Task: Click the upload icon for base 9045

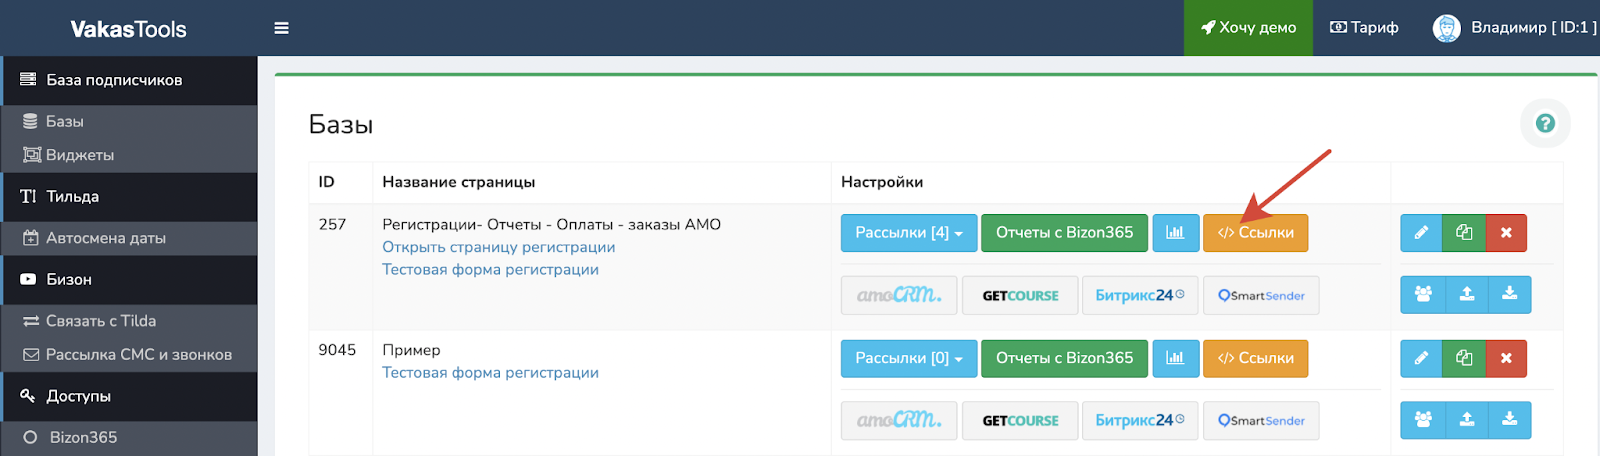Action: [1466, 420]
